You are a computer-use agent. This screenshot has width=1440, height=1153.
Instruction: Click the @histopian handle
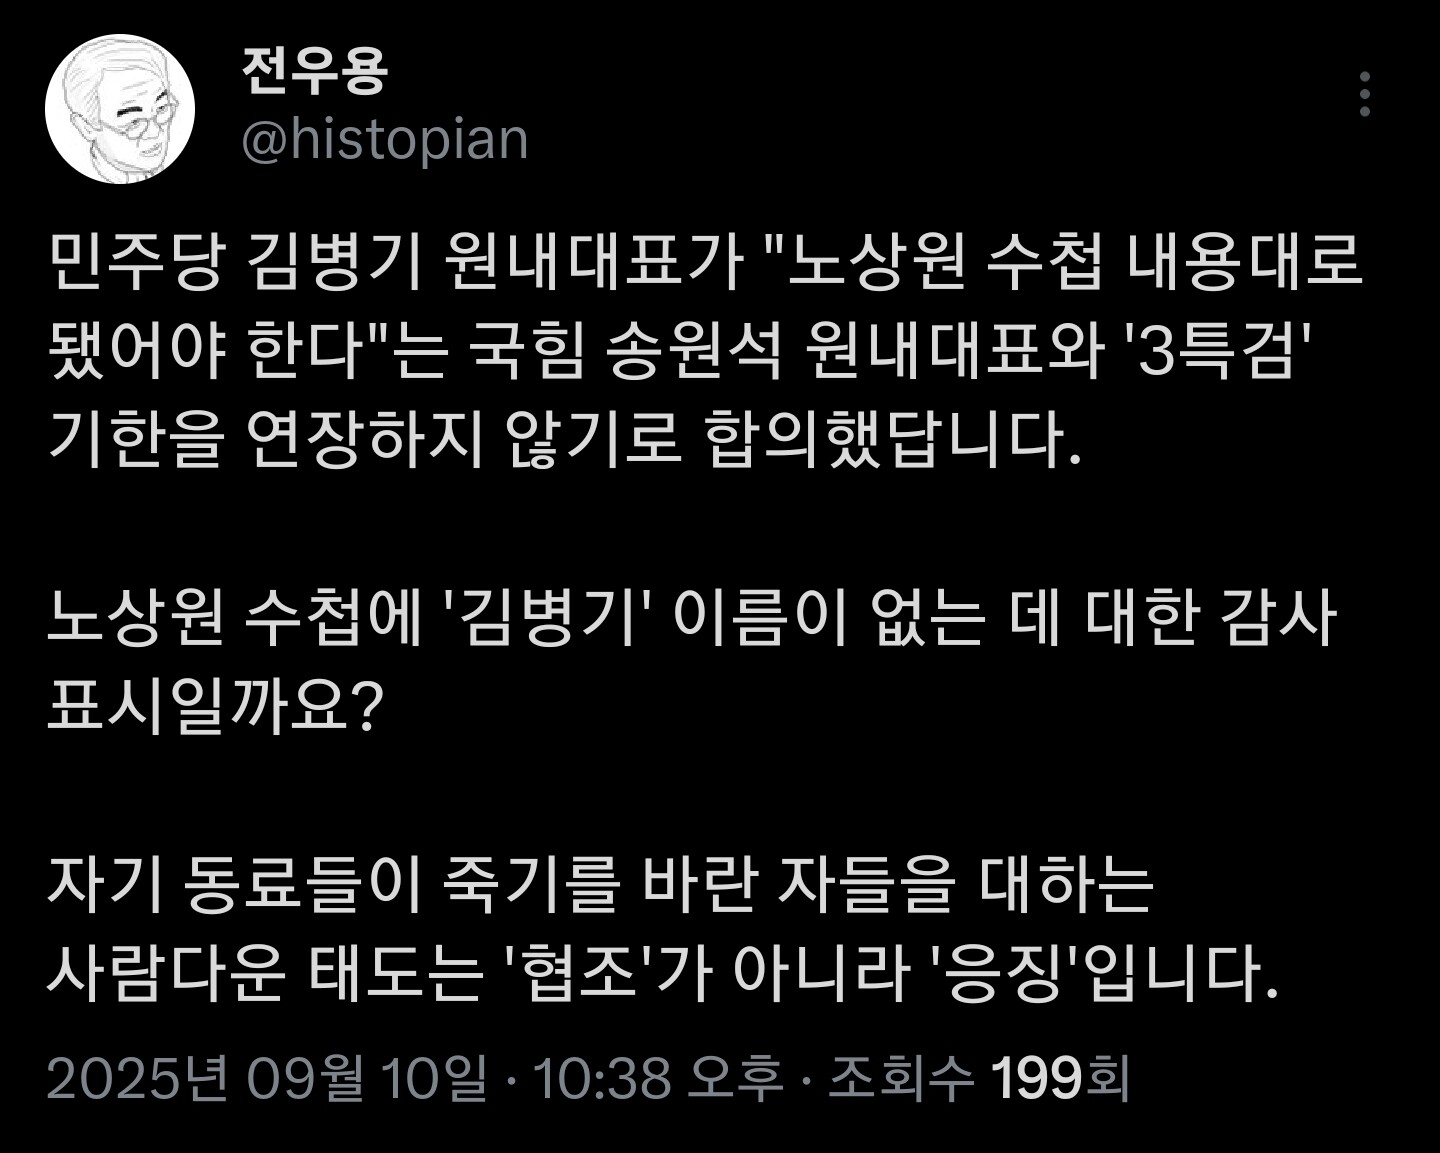tap(385, 139)
